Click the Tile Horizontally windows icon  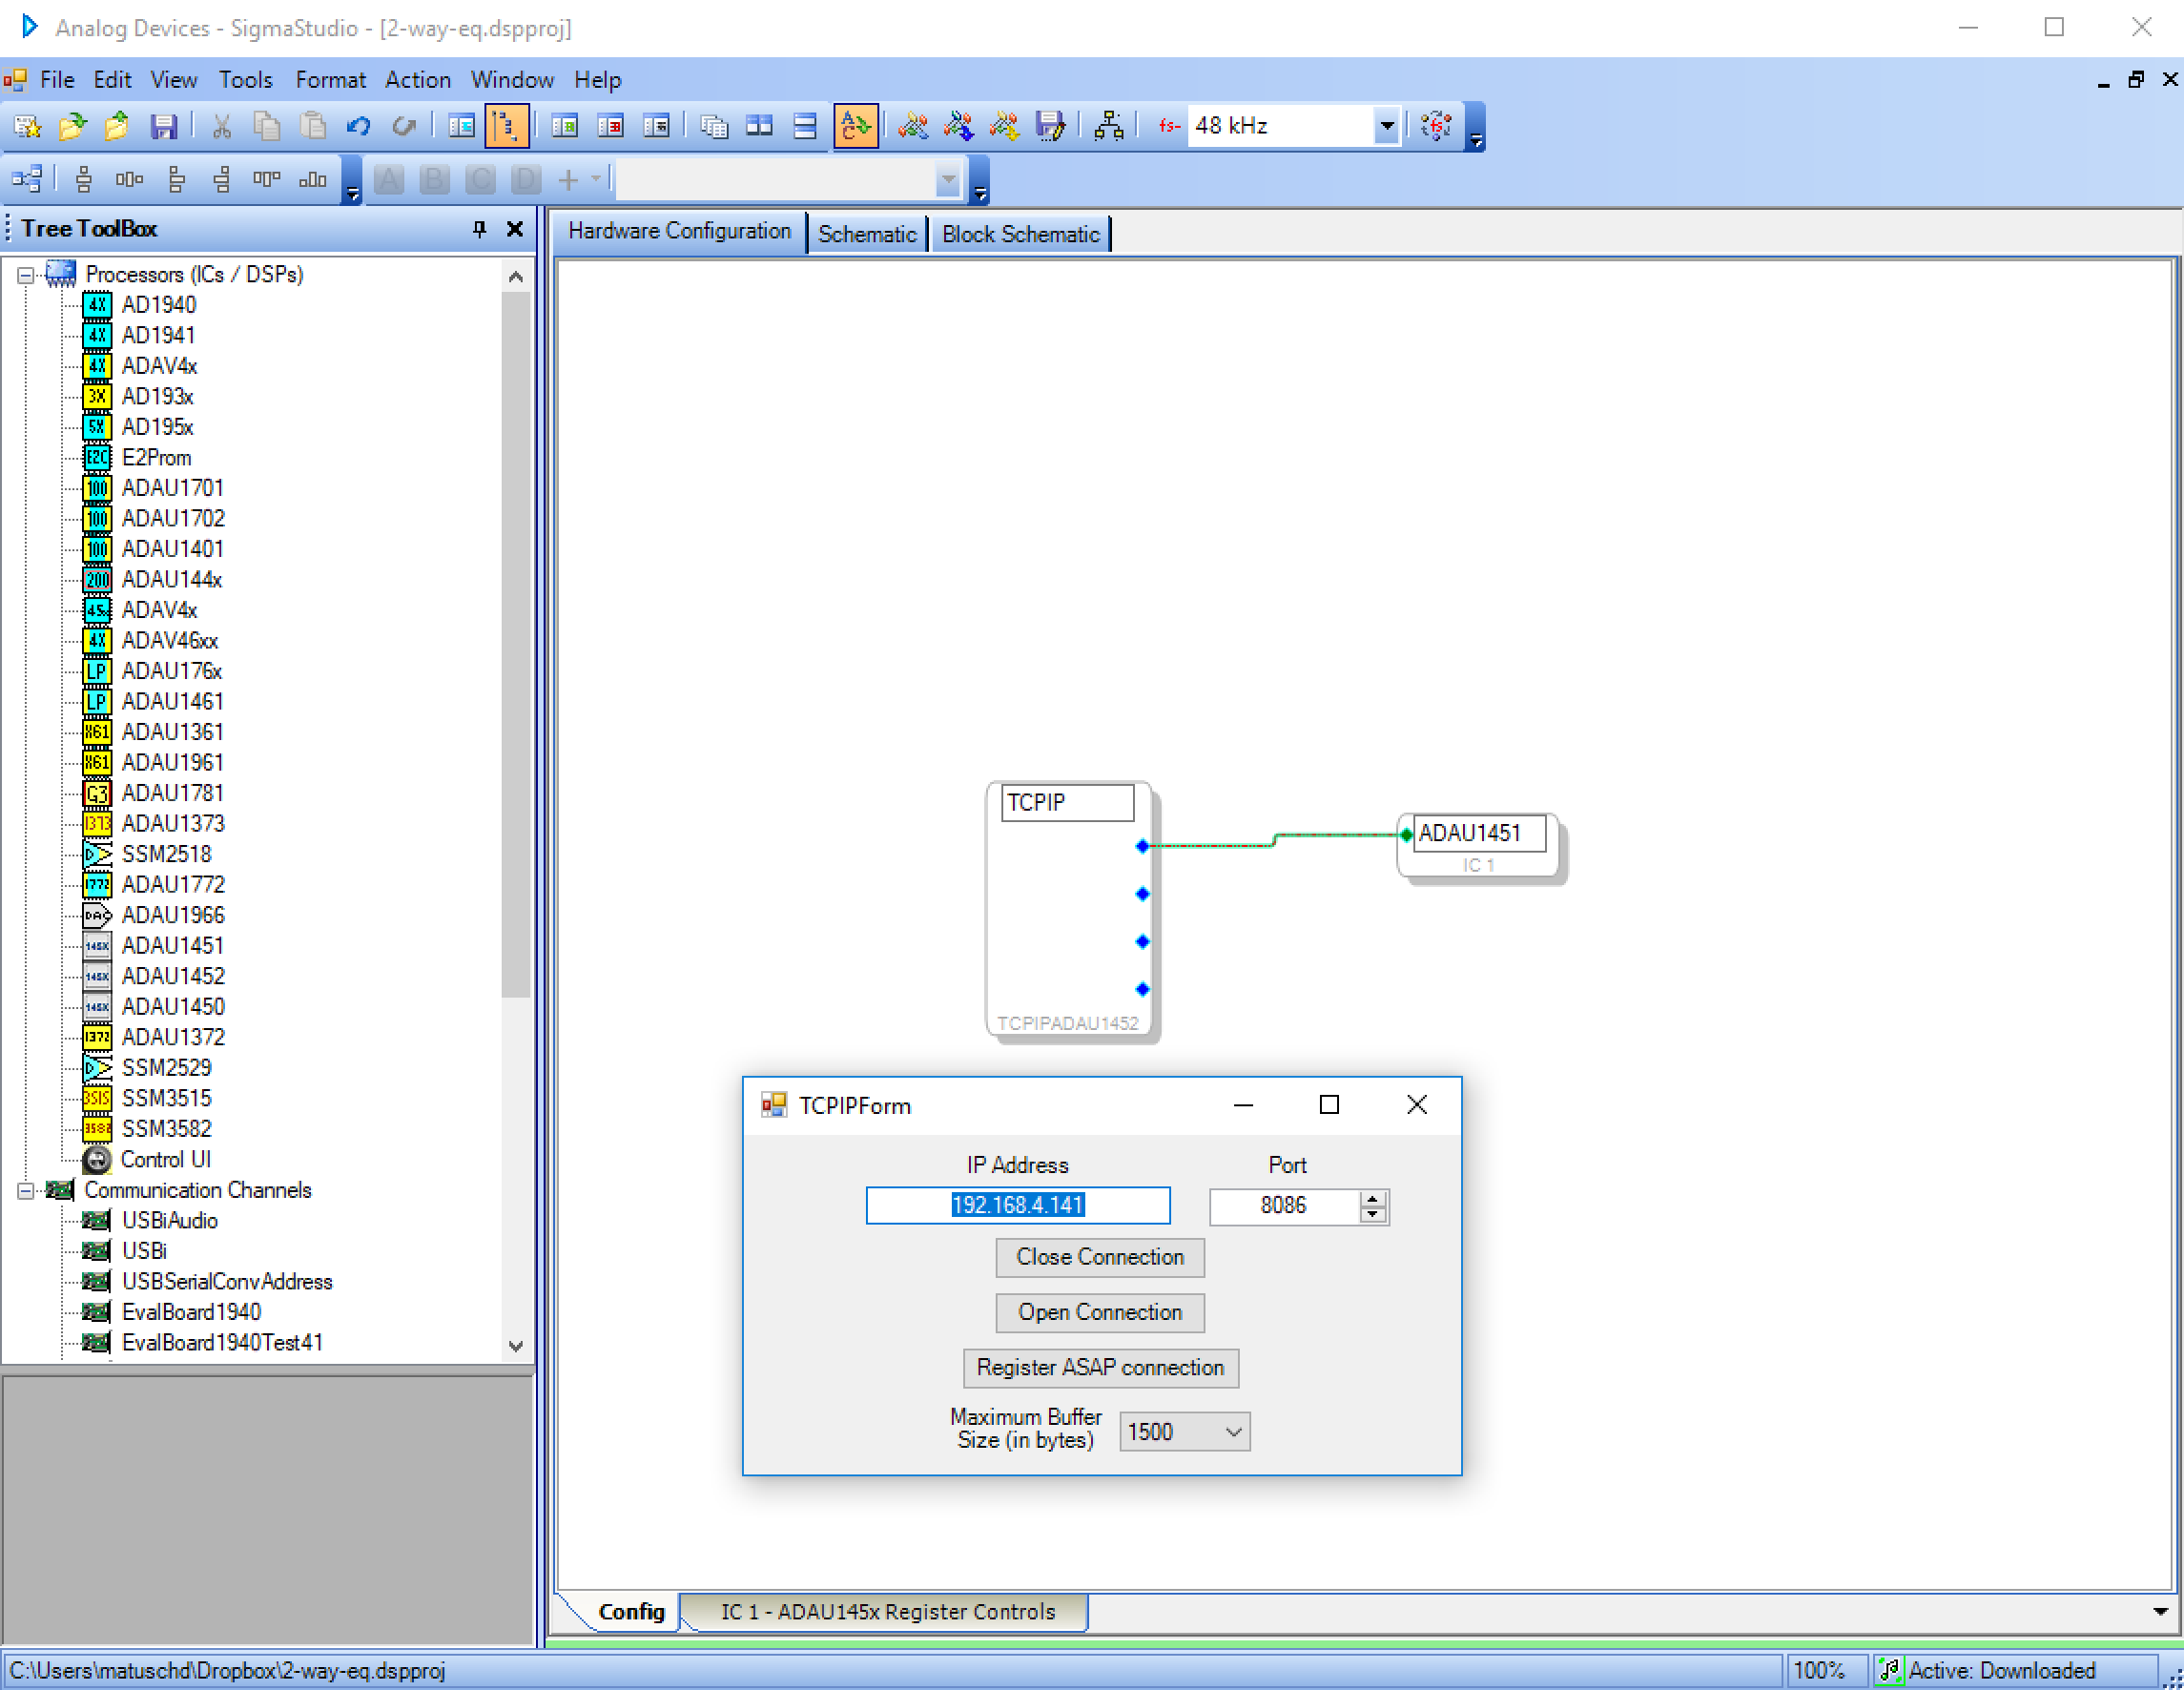(805, 126)
